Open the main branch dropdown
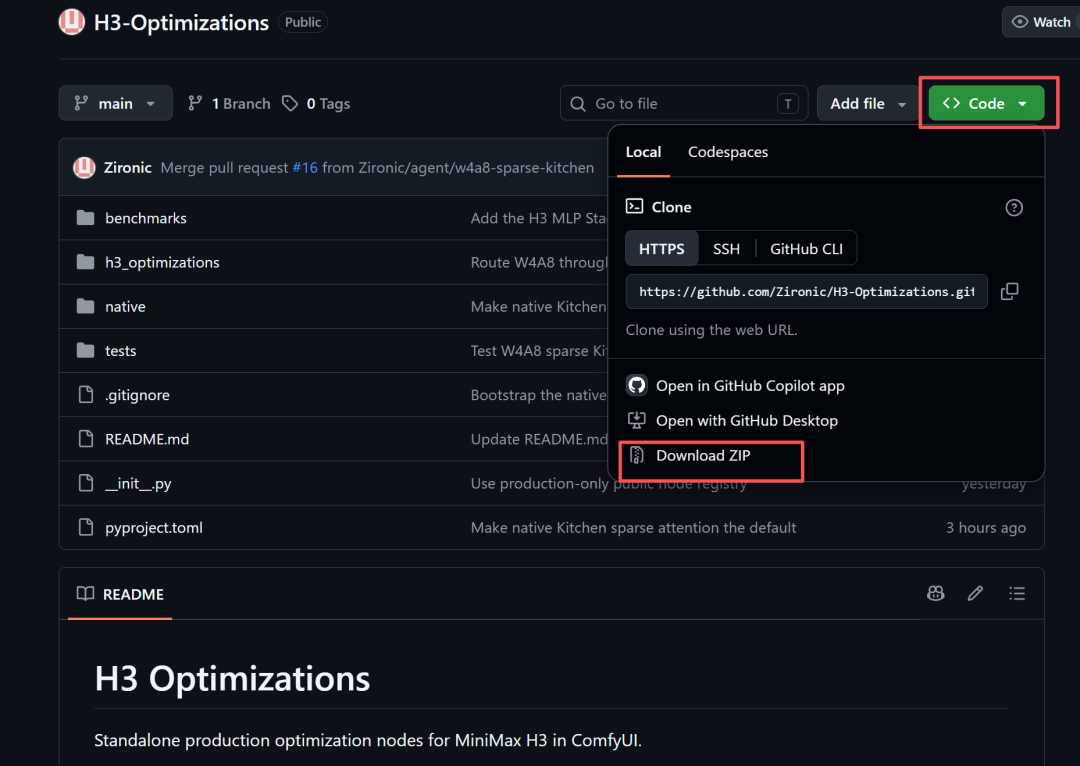The width and height of the screenshot is (1080, 766). (x=115, y=103)
